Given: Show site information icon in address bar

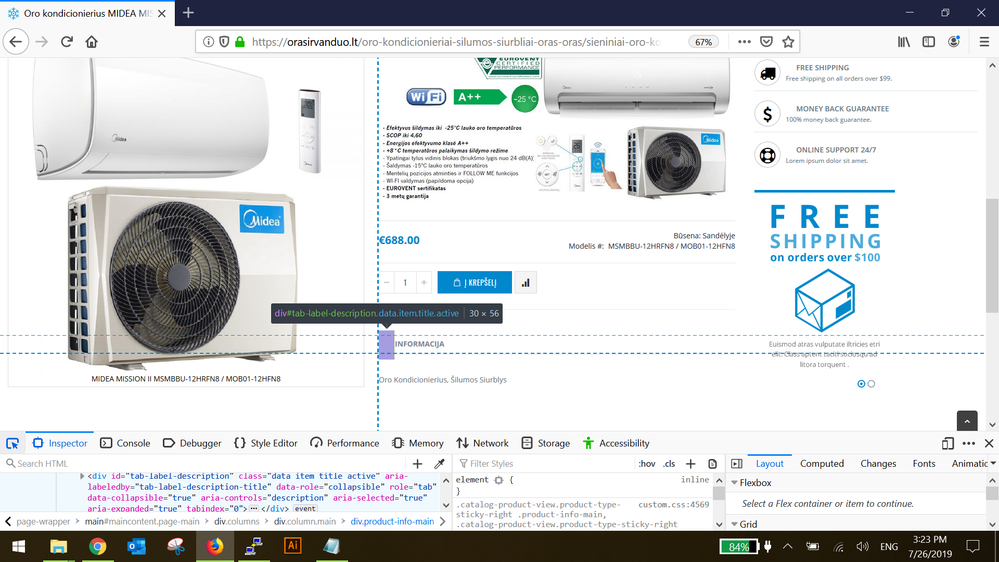Looking at the screenshot, I should click(208, 42).
